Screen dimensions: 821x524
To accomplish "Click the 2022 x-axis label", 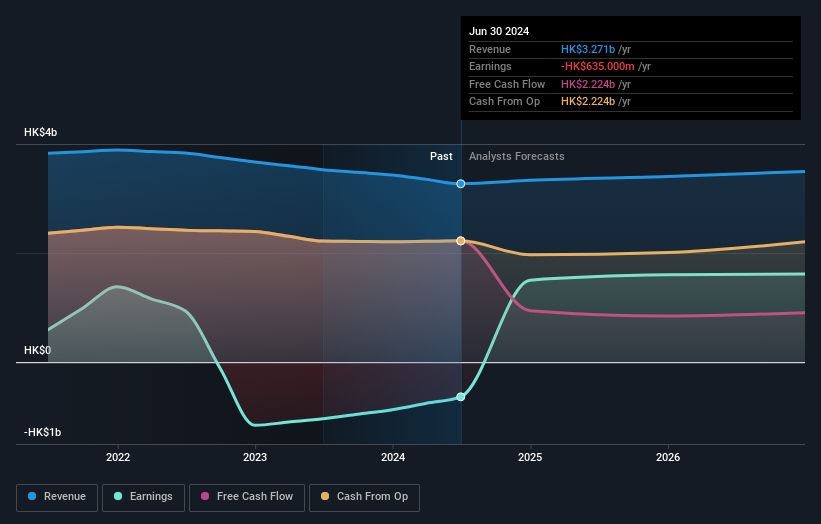I will coord(118,458).
